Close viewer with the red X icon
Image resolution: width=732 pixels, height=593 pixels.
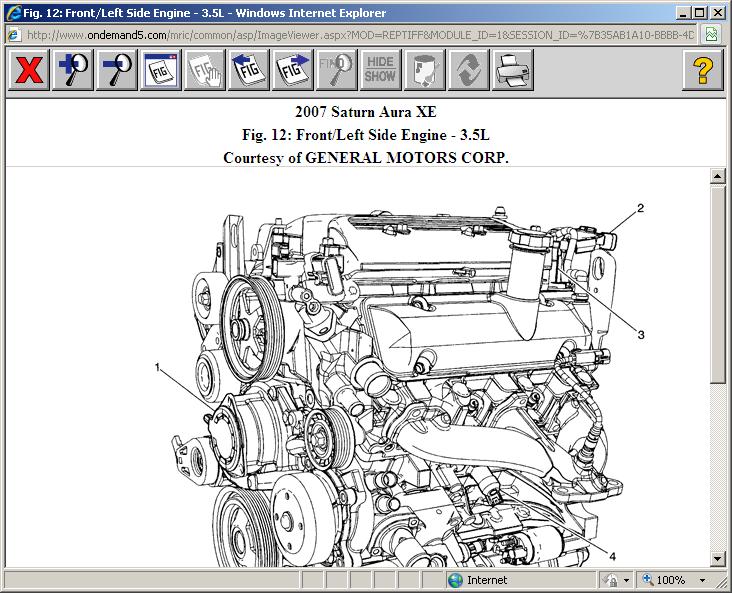(29, 70)
